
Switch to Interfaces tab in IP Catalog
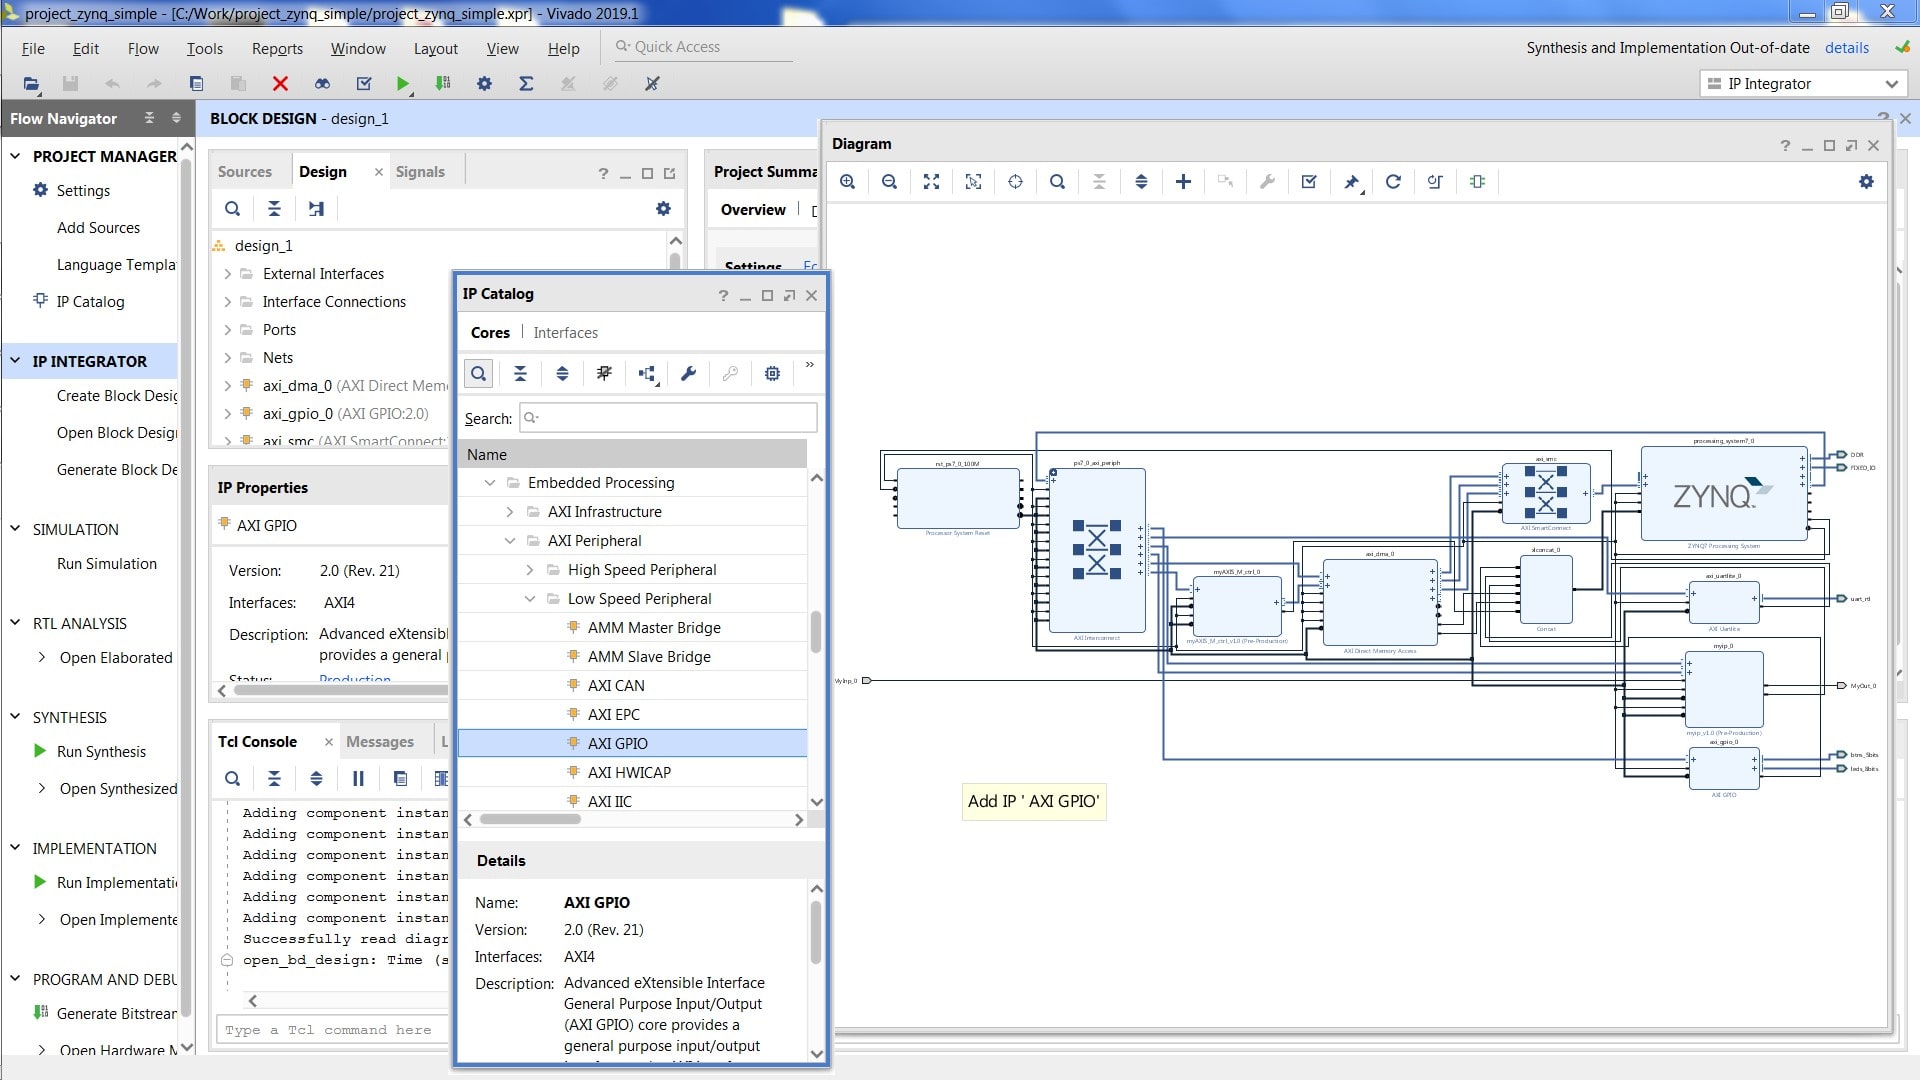[x=566, y=333]
